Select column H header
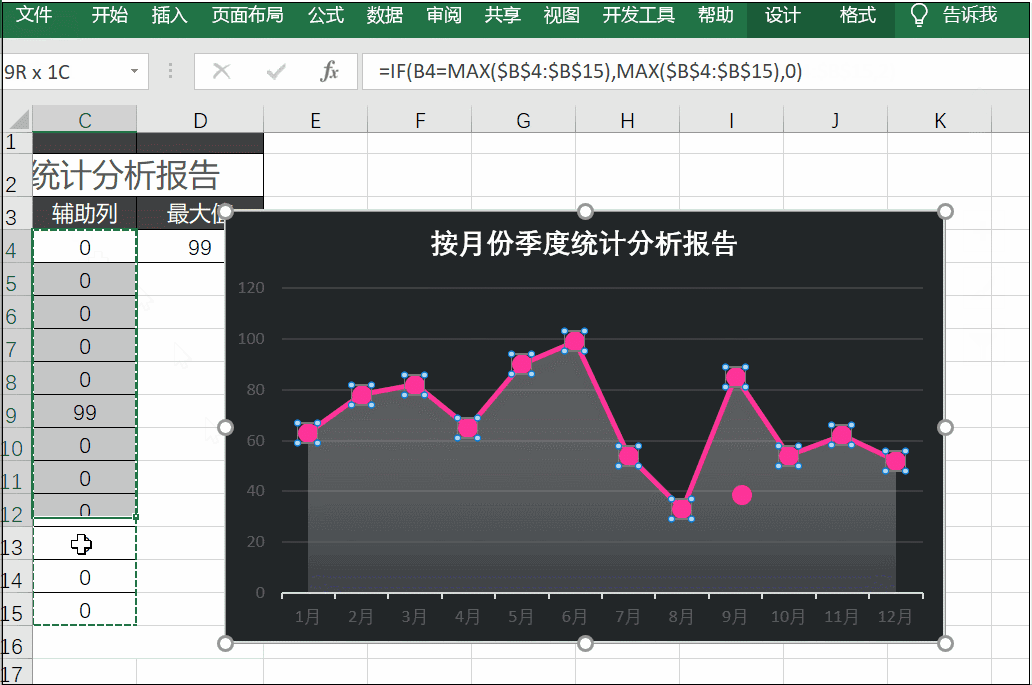 pos(627,120)
